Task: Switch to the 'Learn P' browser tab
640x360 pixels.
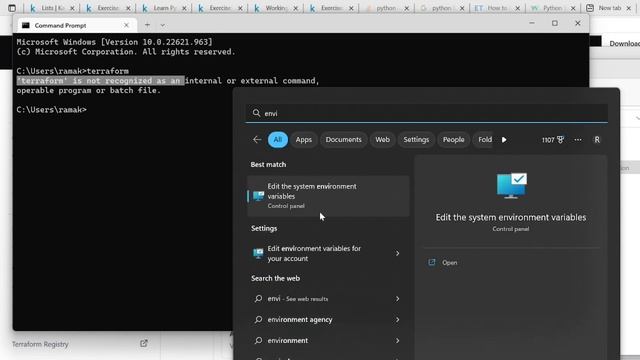Action: pyautogui.click(x=163, y=8)
